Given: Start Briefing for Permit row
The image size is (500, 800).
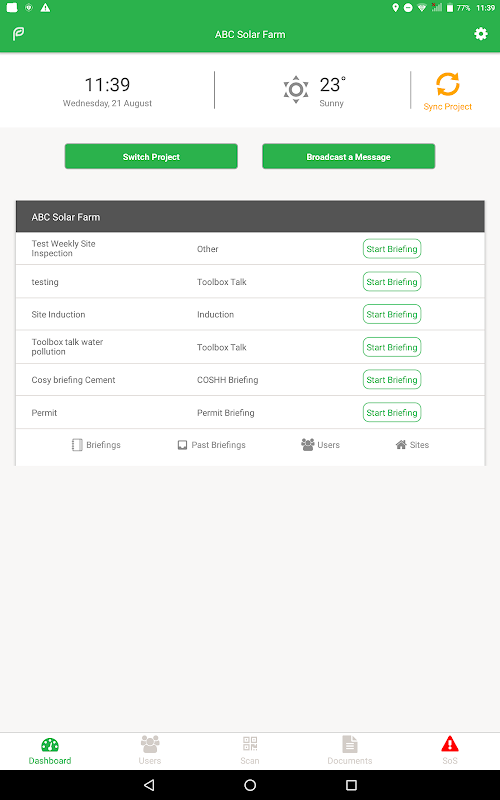Looking at the screenshot, I should point(392,412).
